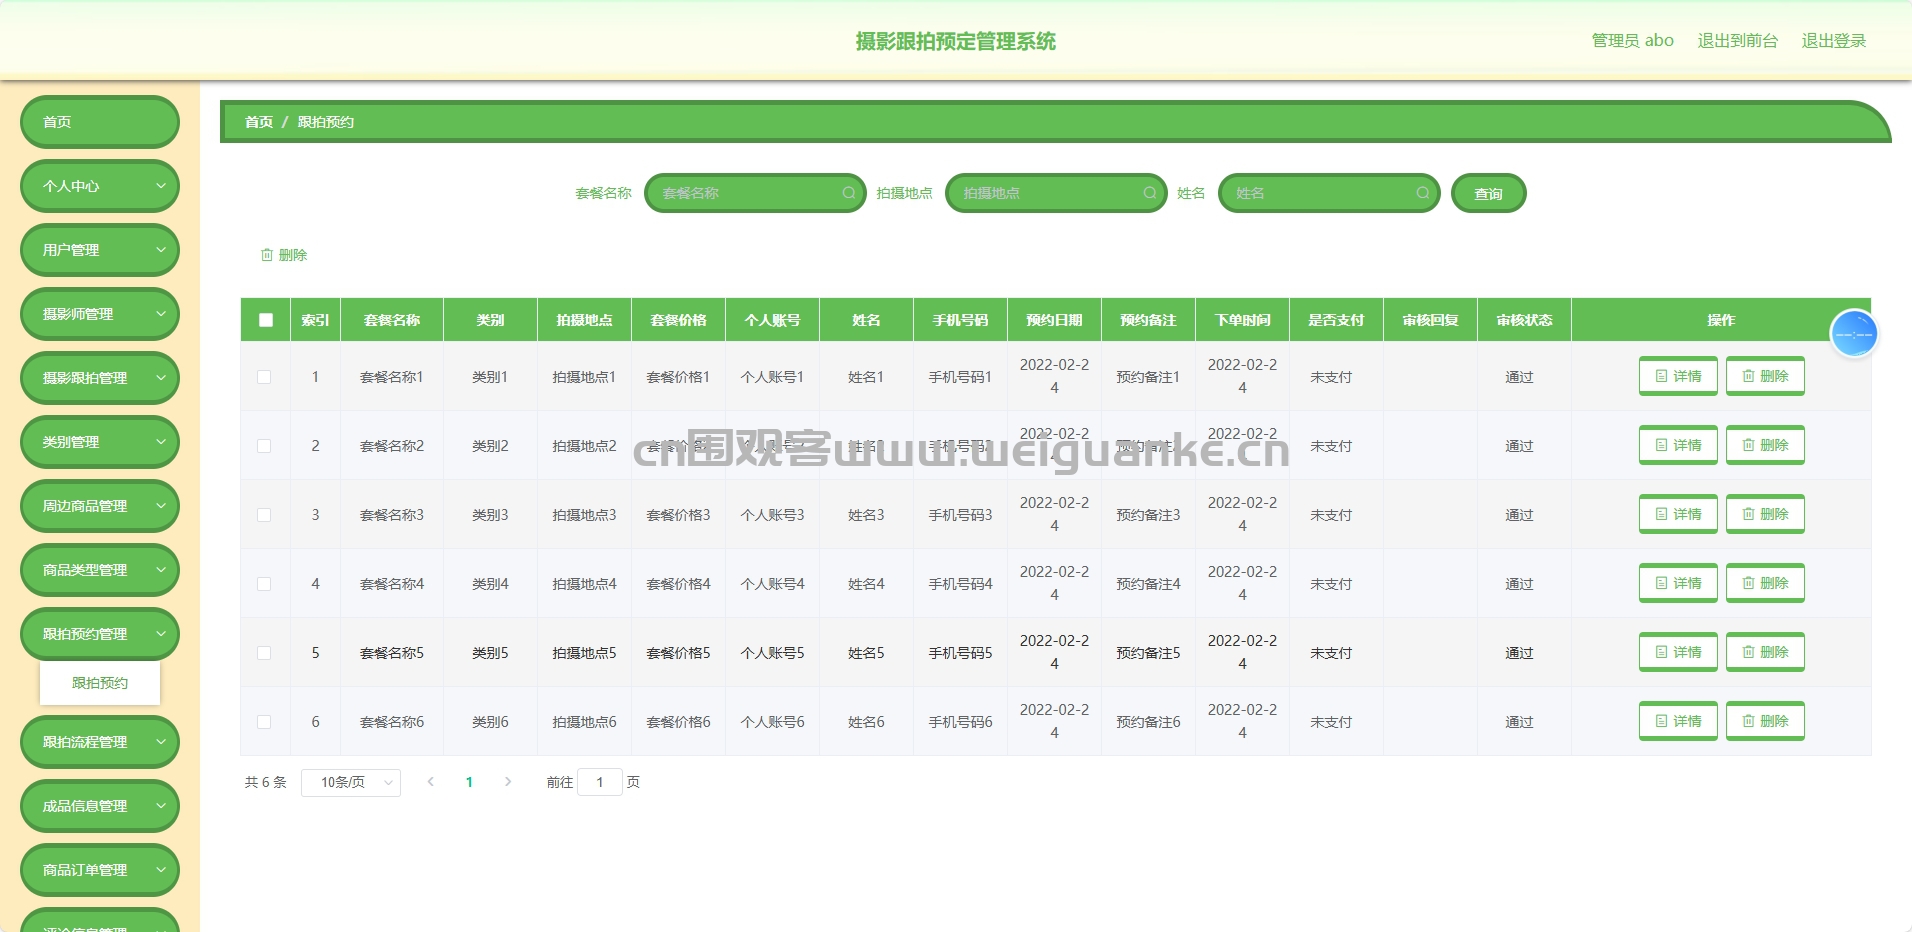Click cell 手机号码5 in the table
This screenshot has height=932, width=1912.
(960, 653)
